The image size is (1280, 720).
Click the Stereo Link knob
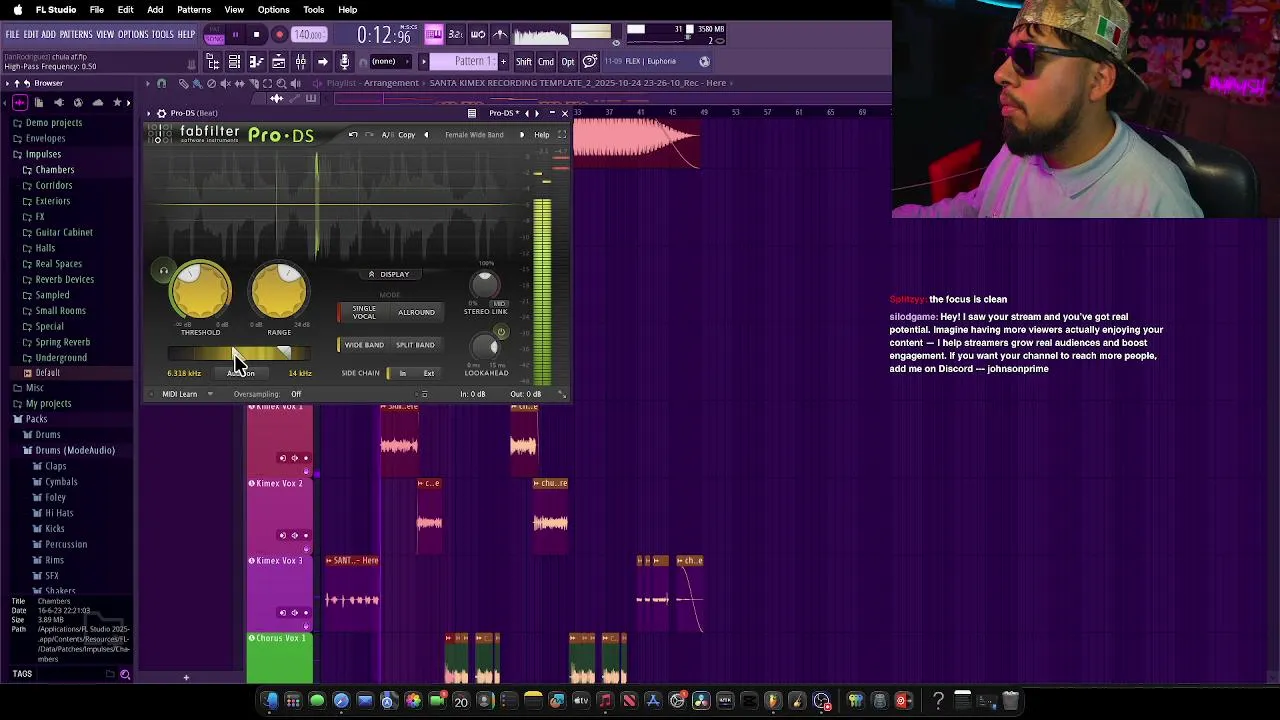click(x=485, y=285)
